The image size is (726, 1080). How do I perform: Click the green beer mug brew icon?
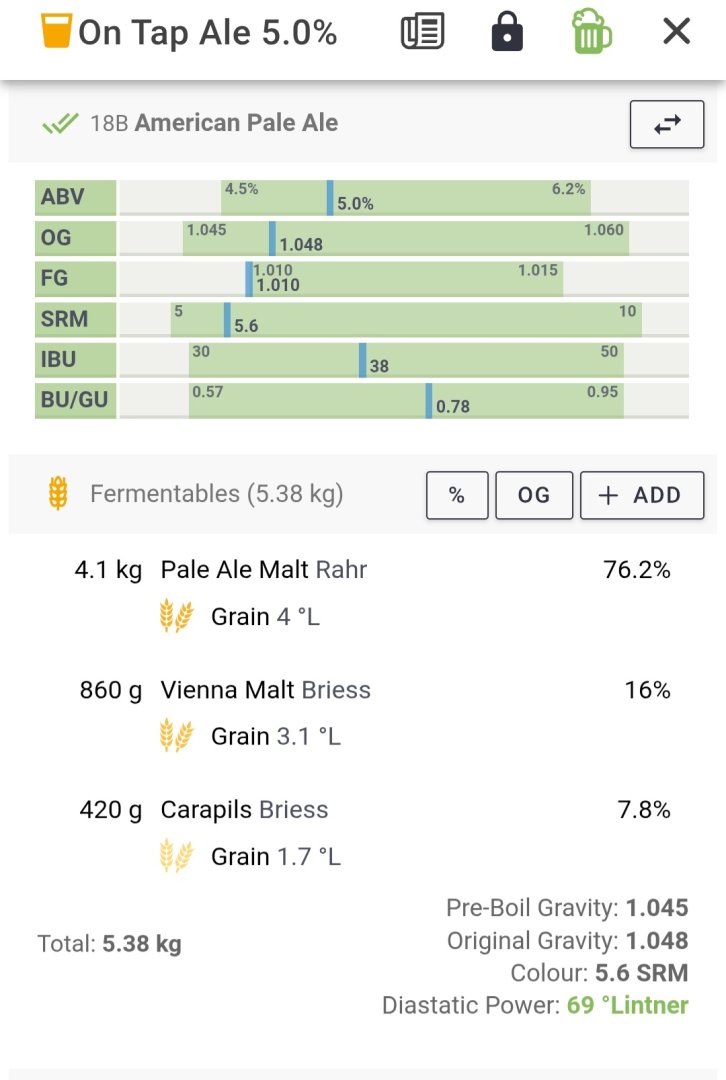point(591,31)
